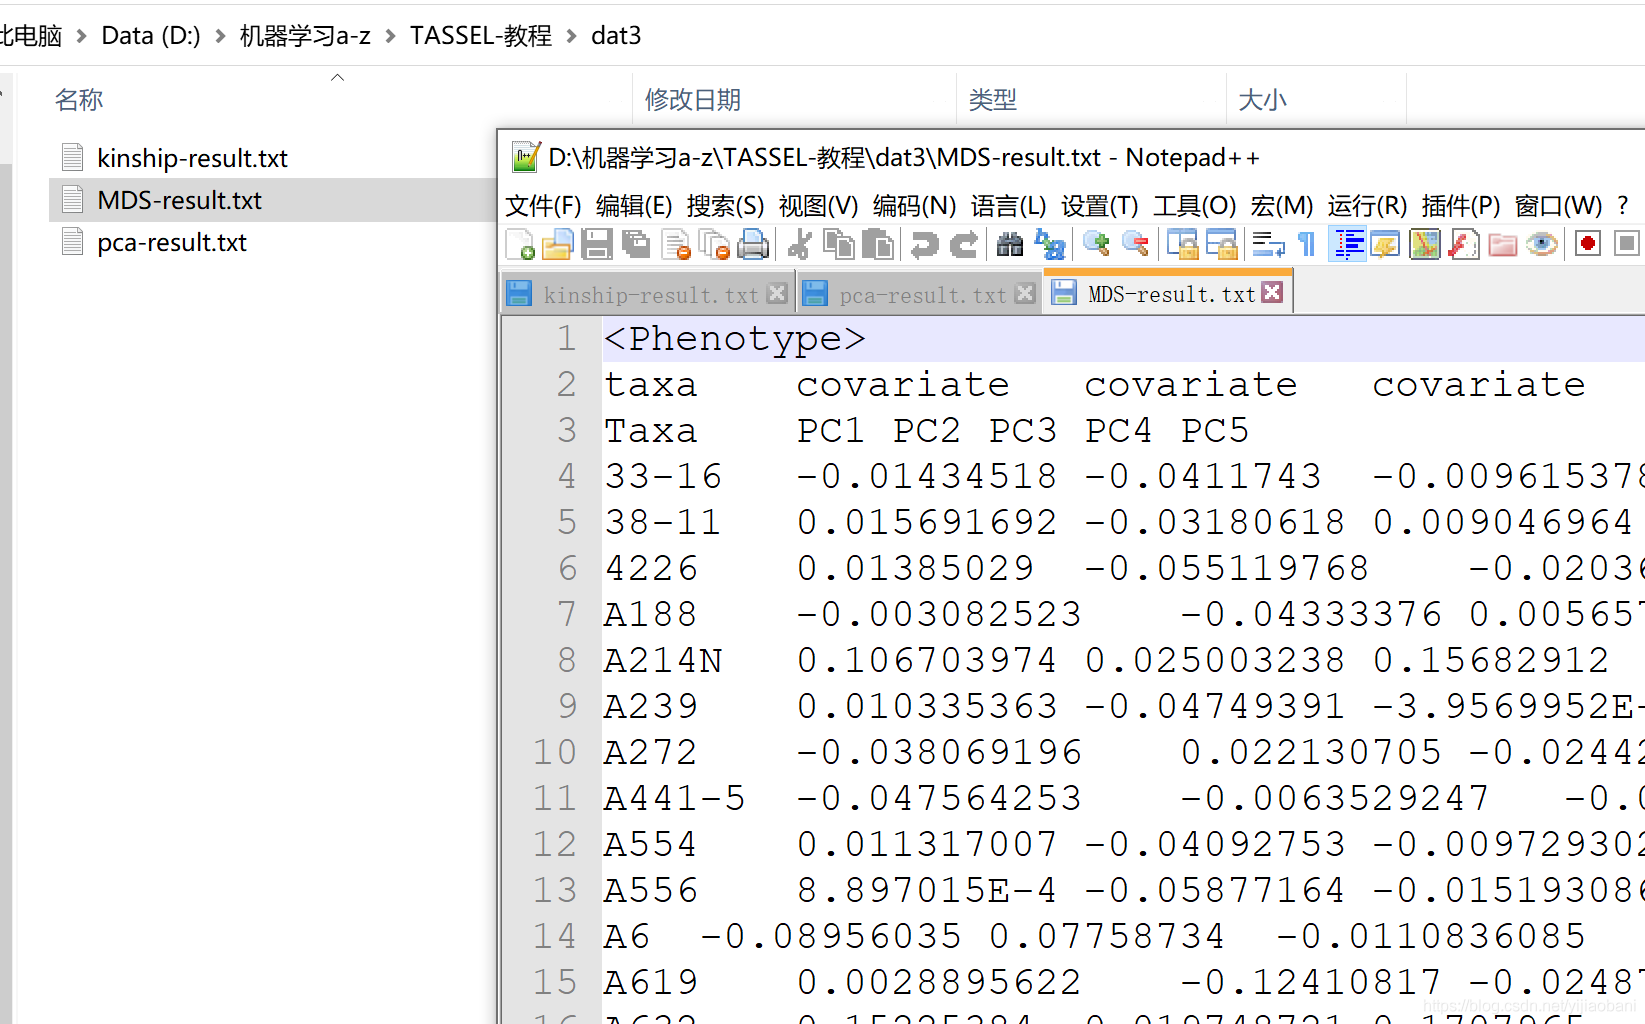Click the sort arrow above the 名称 column
1645x1024 pixels.
[x=337, y=77]
